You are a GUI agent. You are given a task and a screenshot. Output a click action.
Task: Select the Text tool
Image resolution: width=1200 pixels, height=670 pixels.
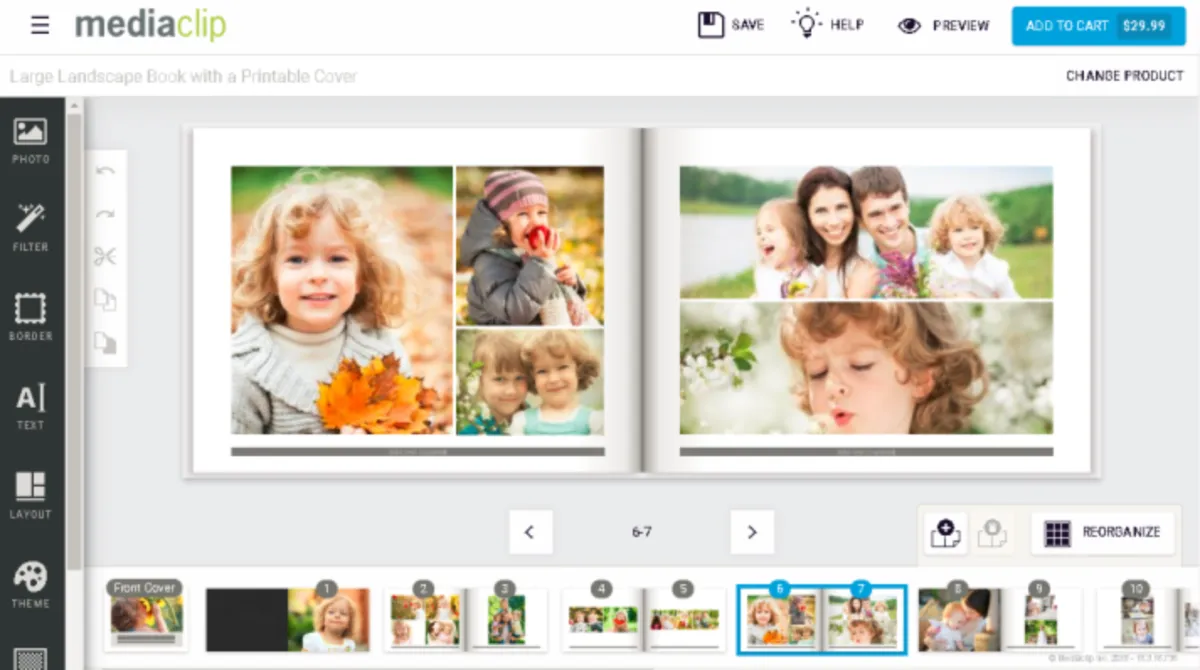[x=30, y=406]
